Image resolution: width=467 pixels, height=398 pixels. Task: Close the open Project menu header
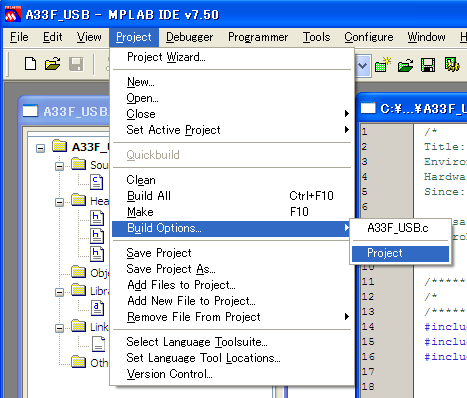pos(134,37)
